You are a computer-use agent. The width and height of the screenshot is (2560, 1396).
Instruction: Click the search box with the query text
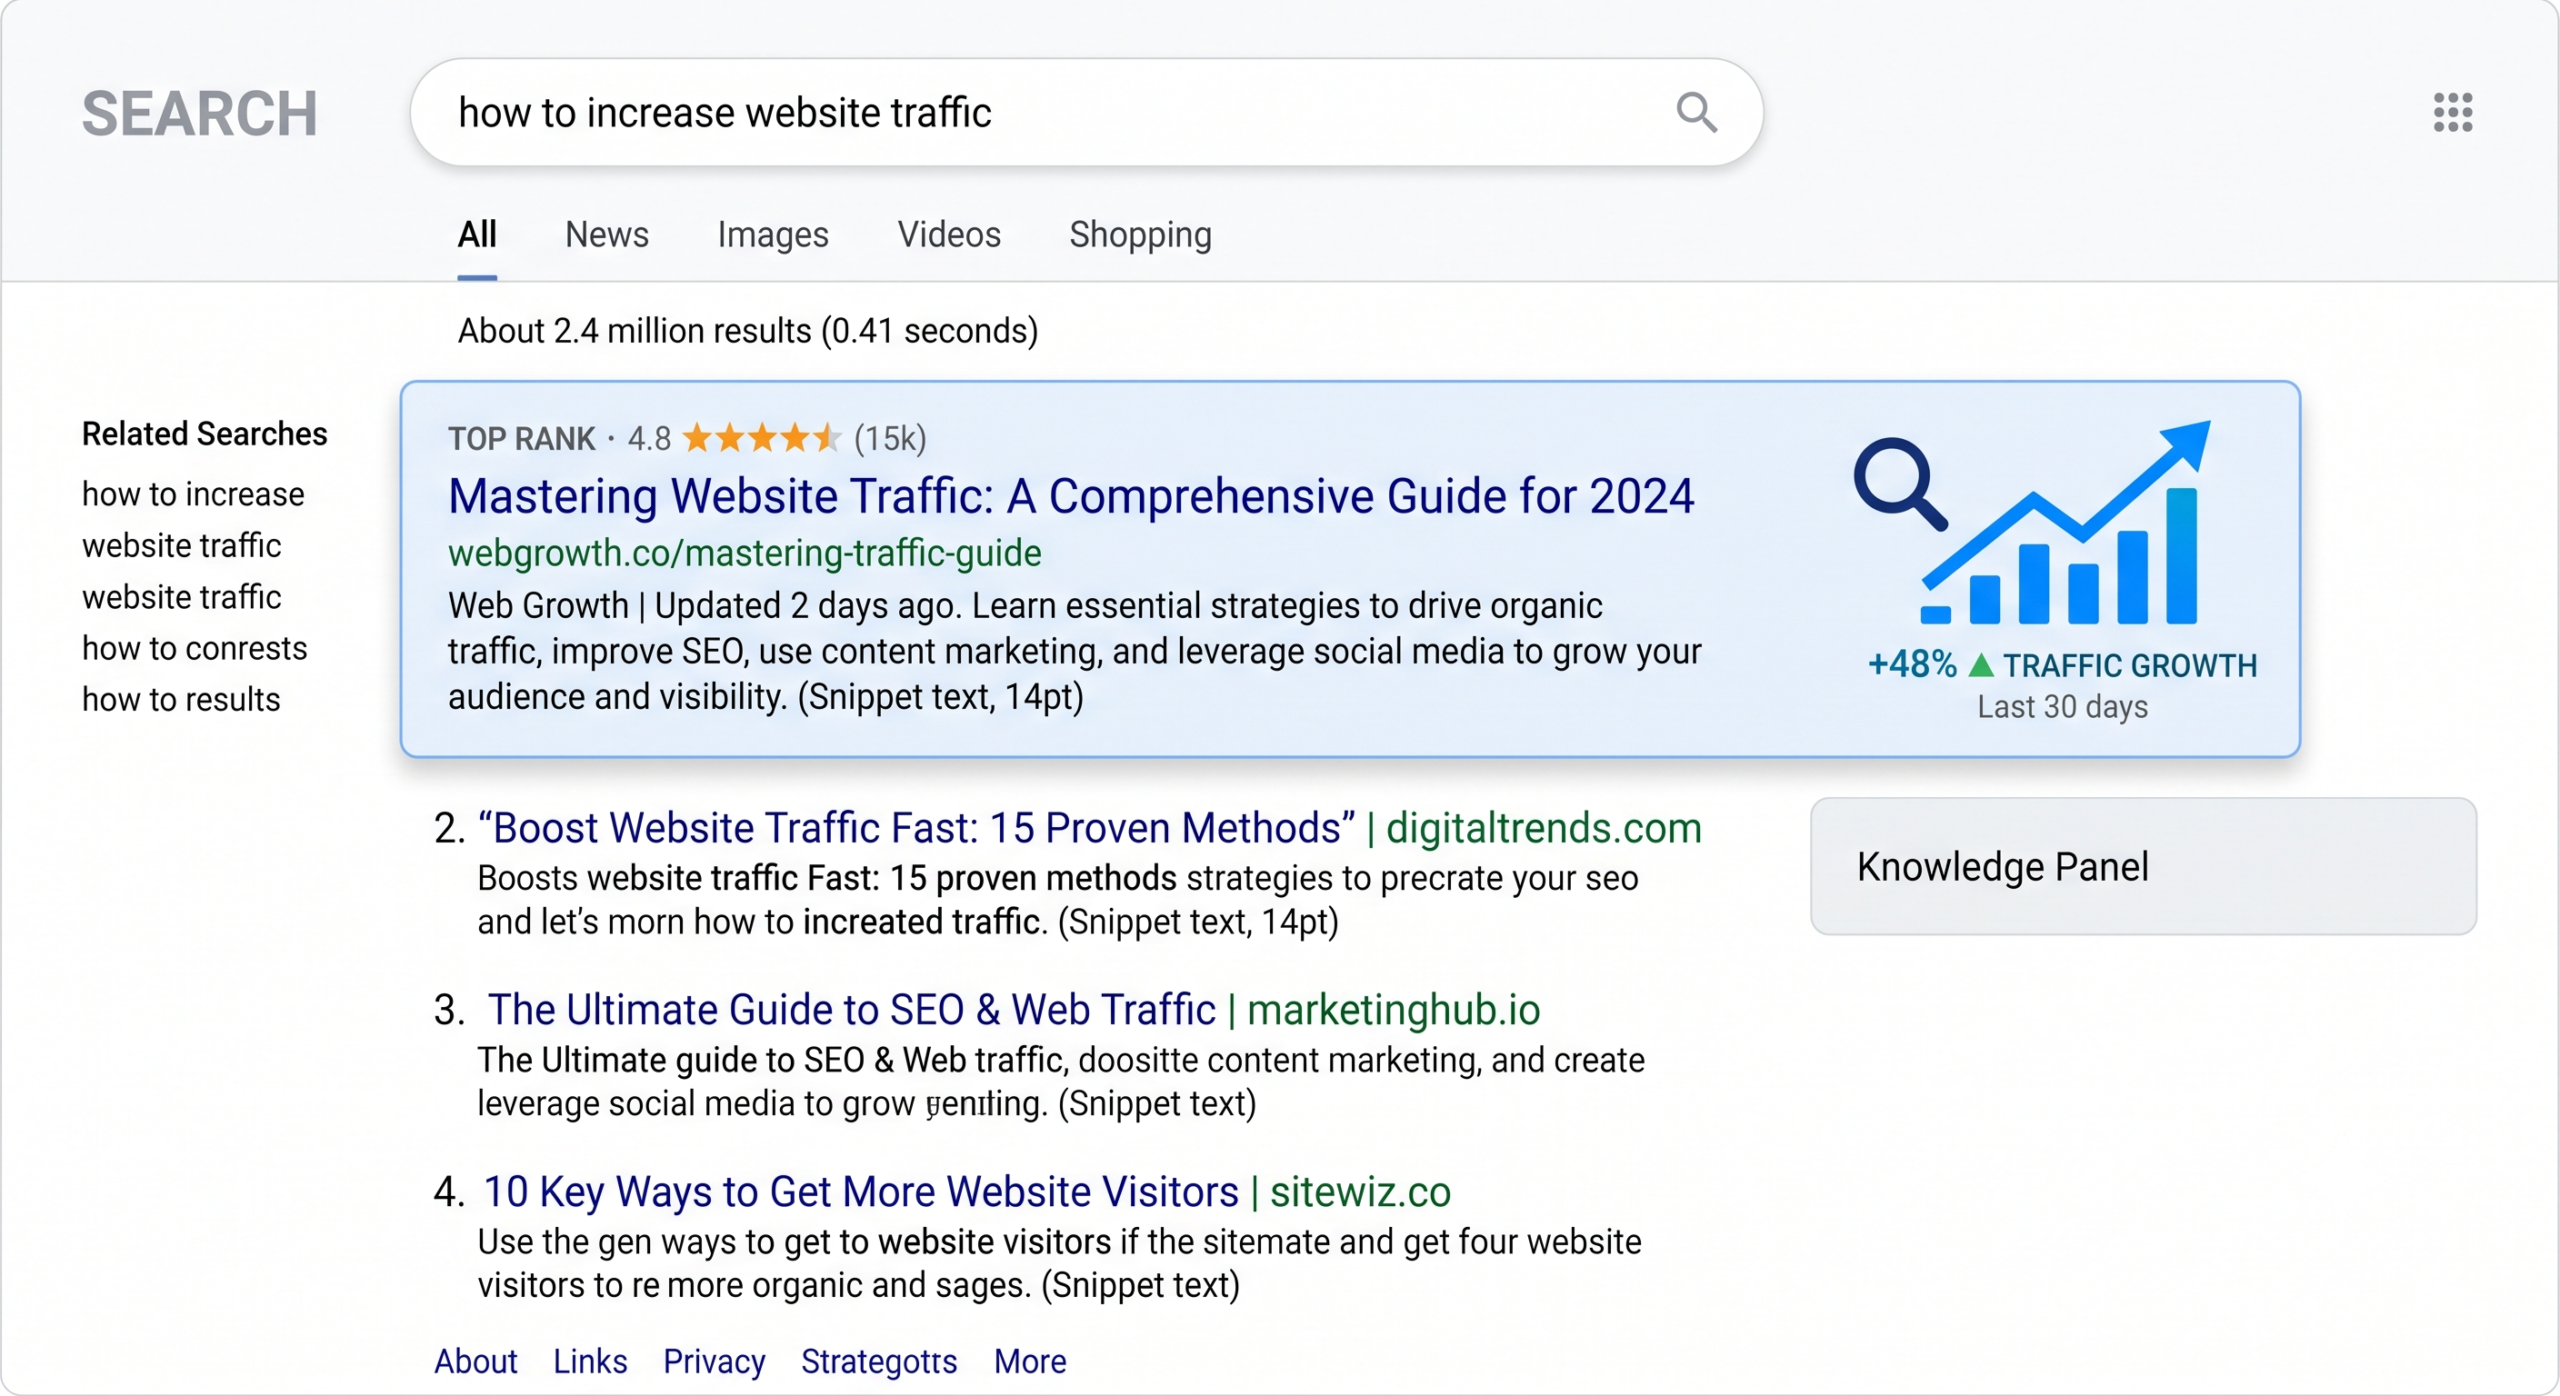1087,113
